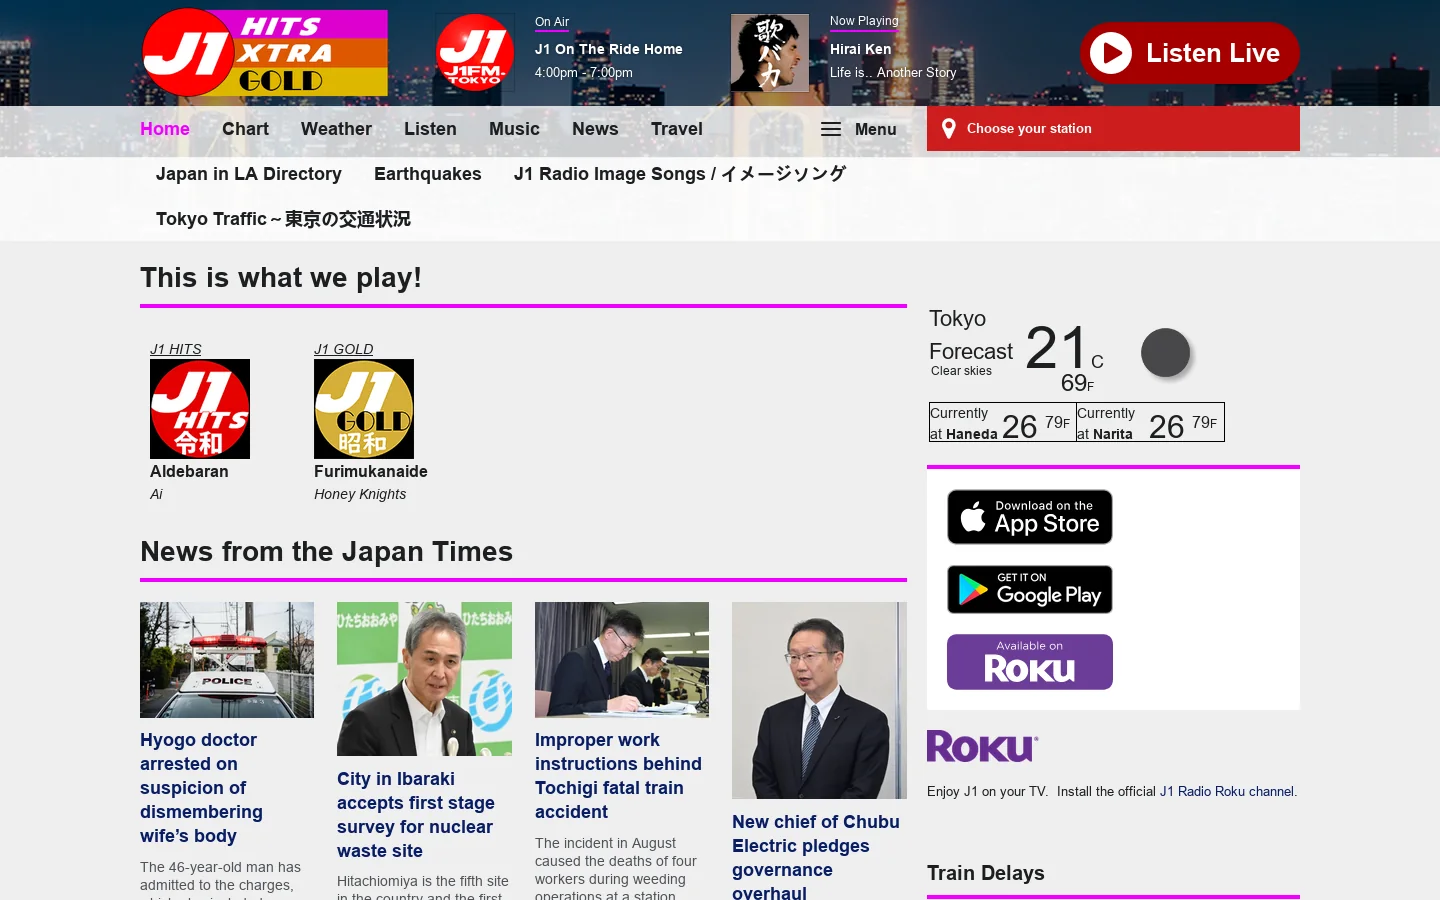Open the hamburger Menu icon

tap(831, 129)
